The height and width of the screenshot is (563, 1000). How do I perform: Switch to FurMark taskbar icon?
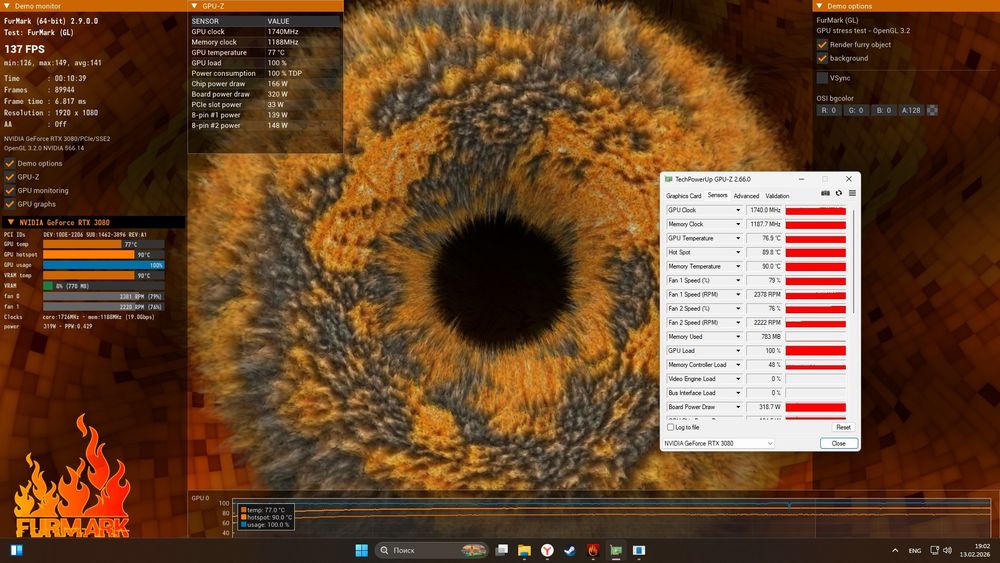(x=593, y=550)
